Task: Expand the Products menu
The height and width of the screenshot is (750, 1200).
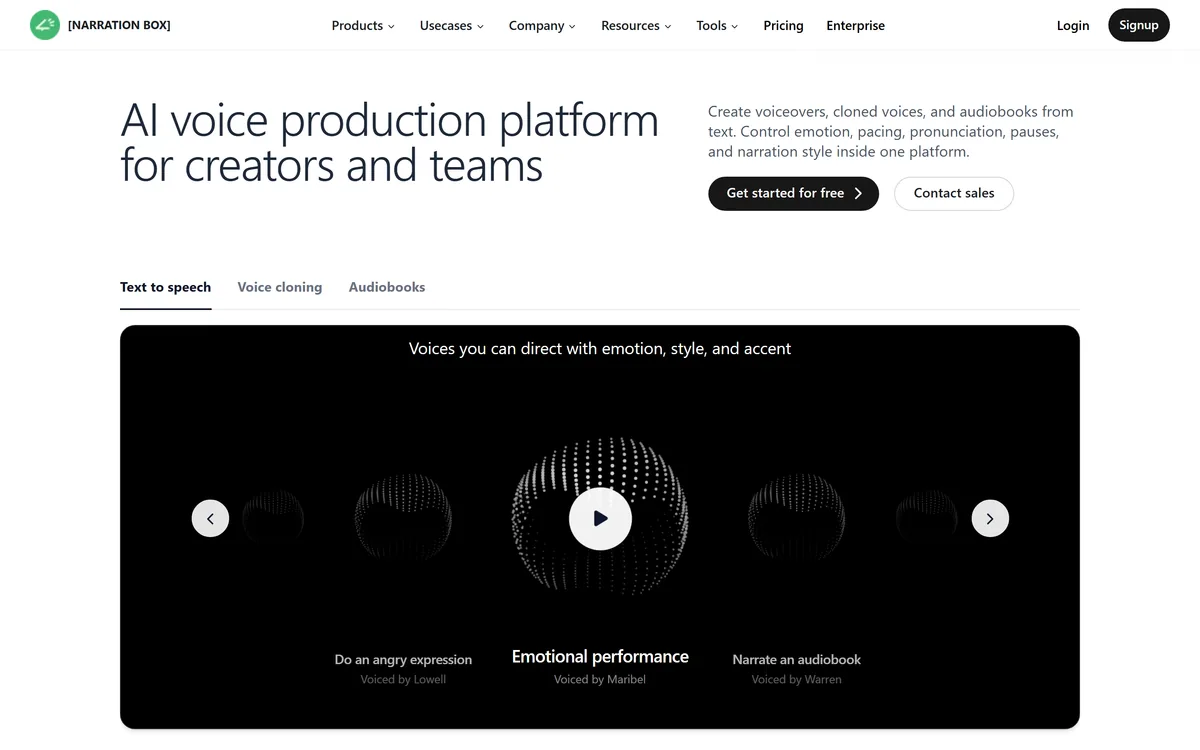Action: (363, 26)
